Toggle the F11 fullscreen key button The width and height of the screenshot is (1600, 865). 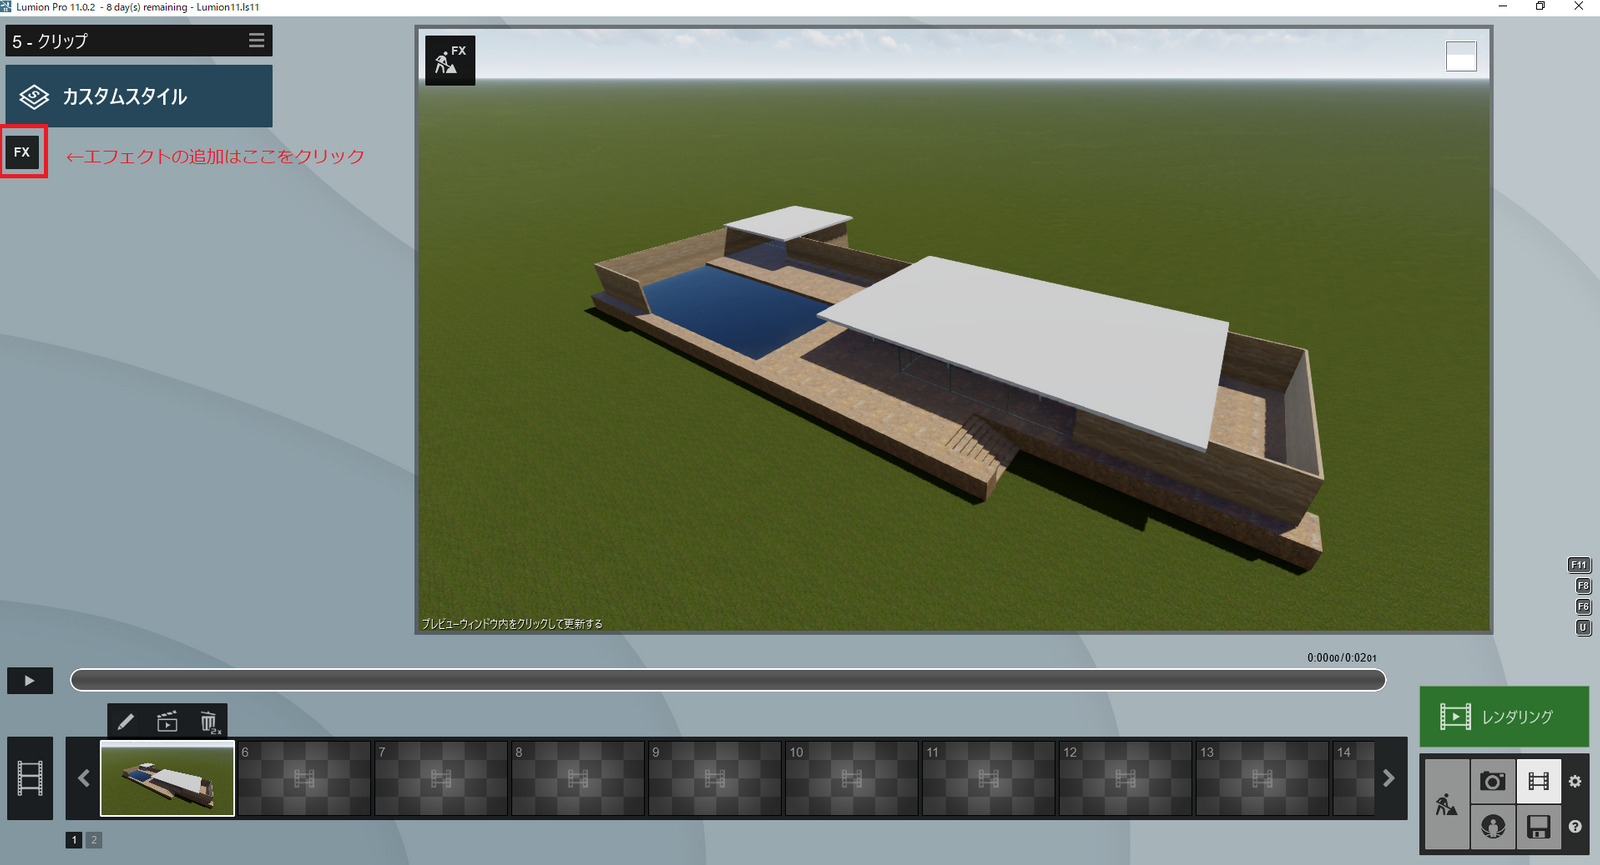[x=1578, y=565]
